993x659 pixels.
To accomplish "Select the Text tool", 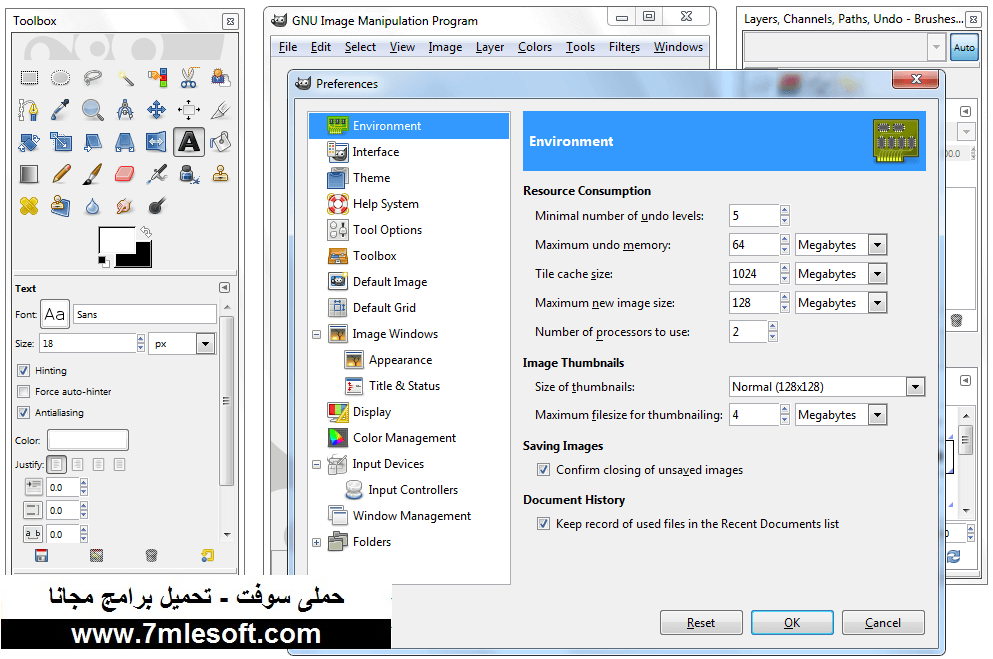I will [x=189, y=142].
